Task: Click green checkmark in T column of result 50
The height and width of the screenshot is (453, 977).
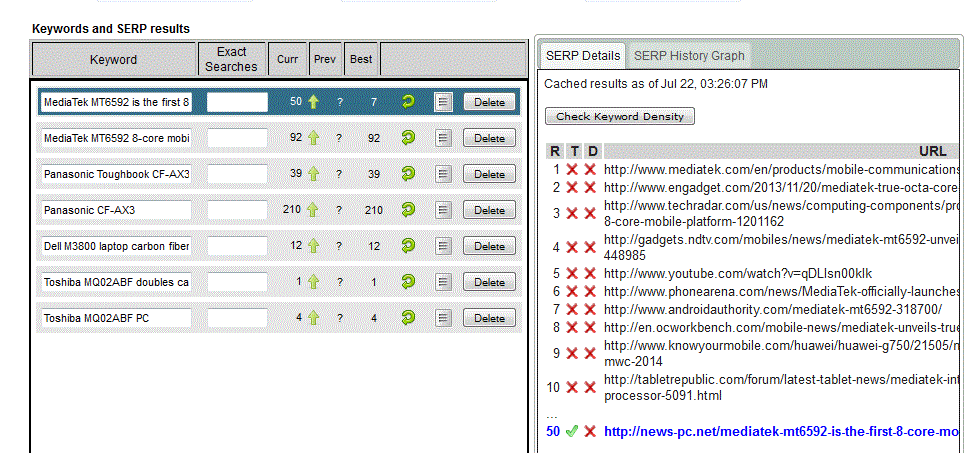Action: (572, 431)
